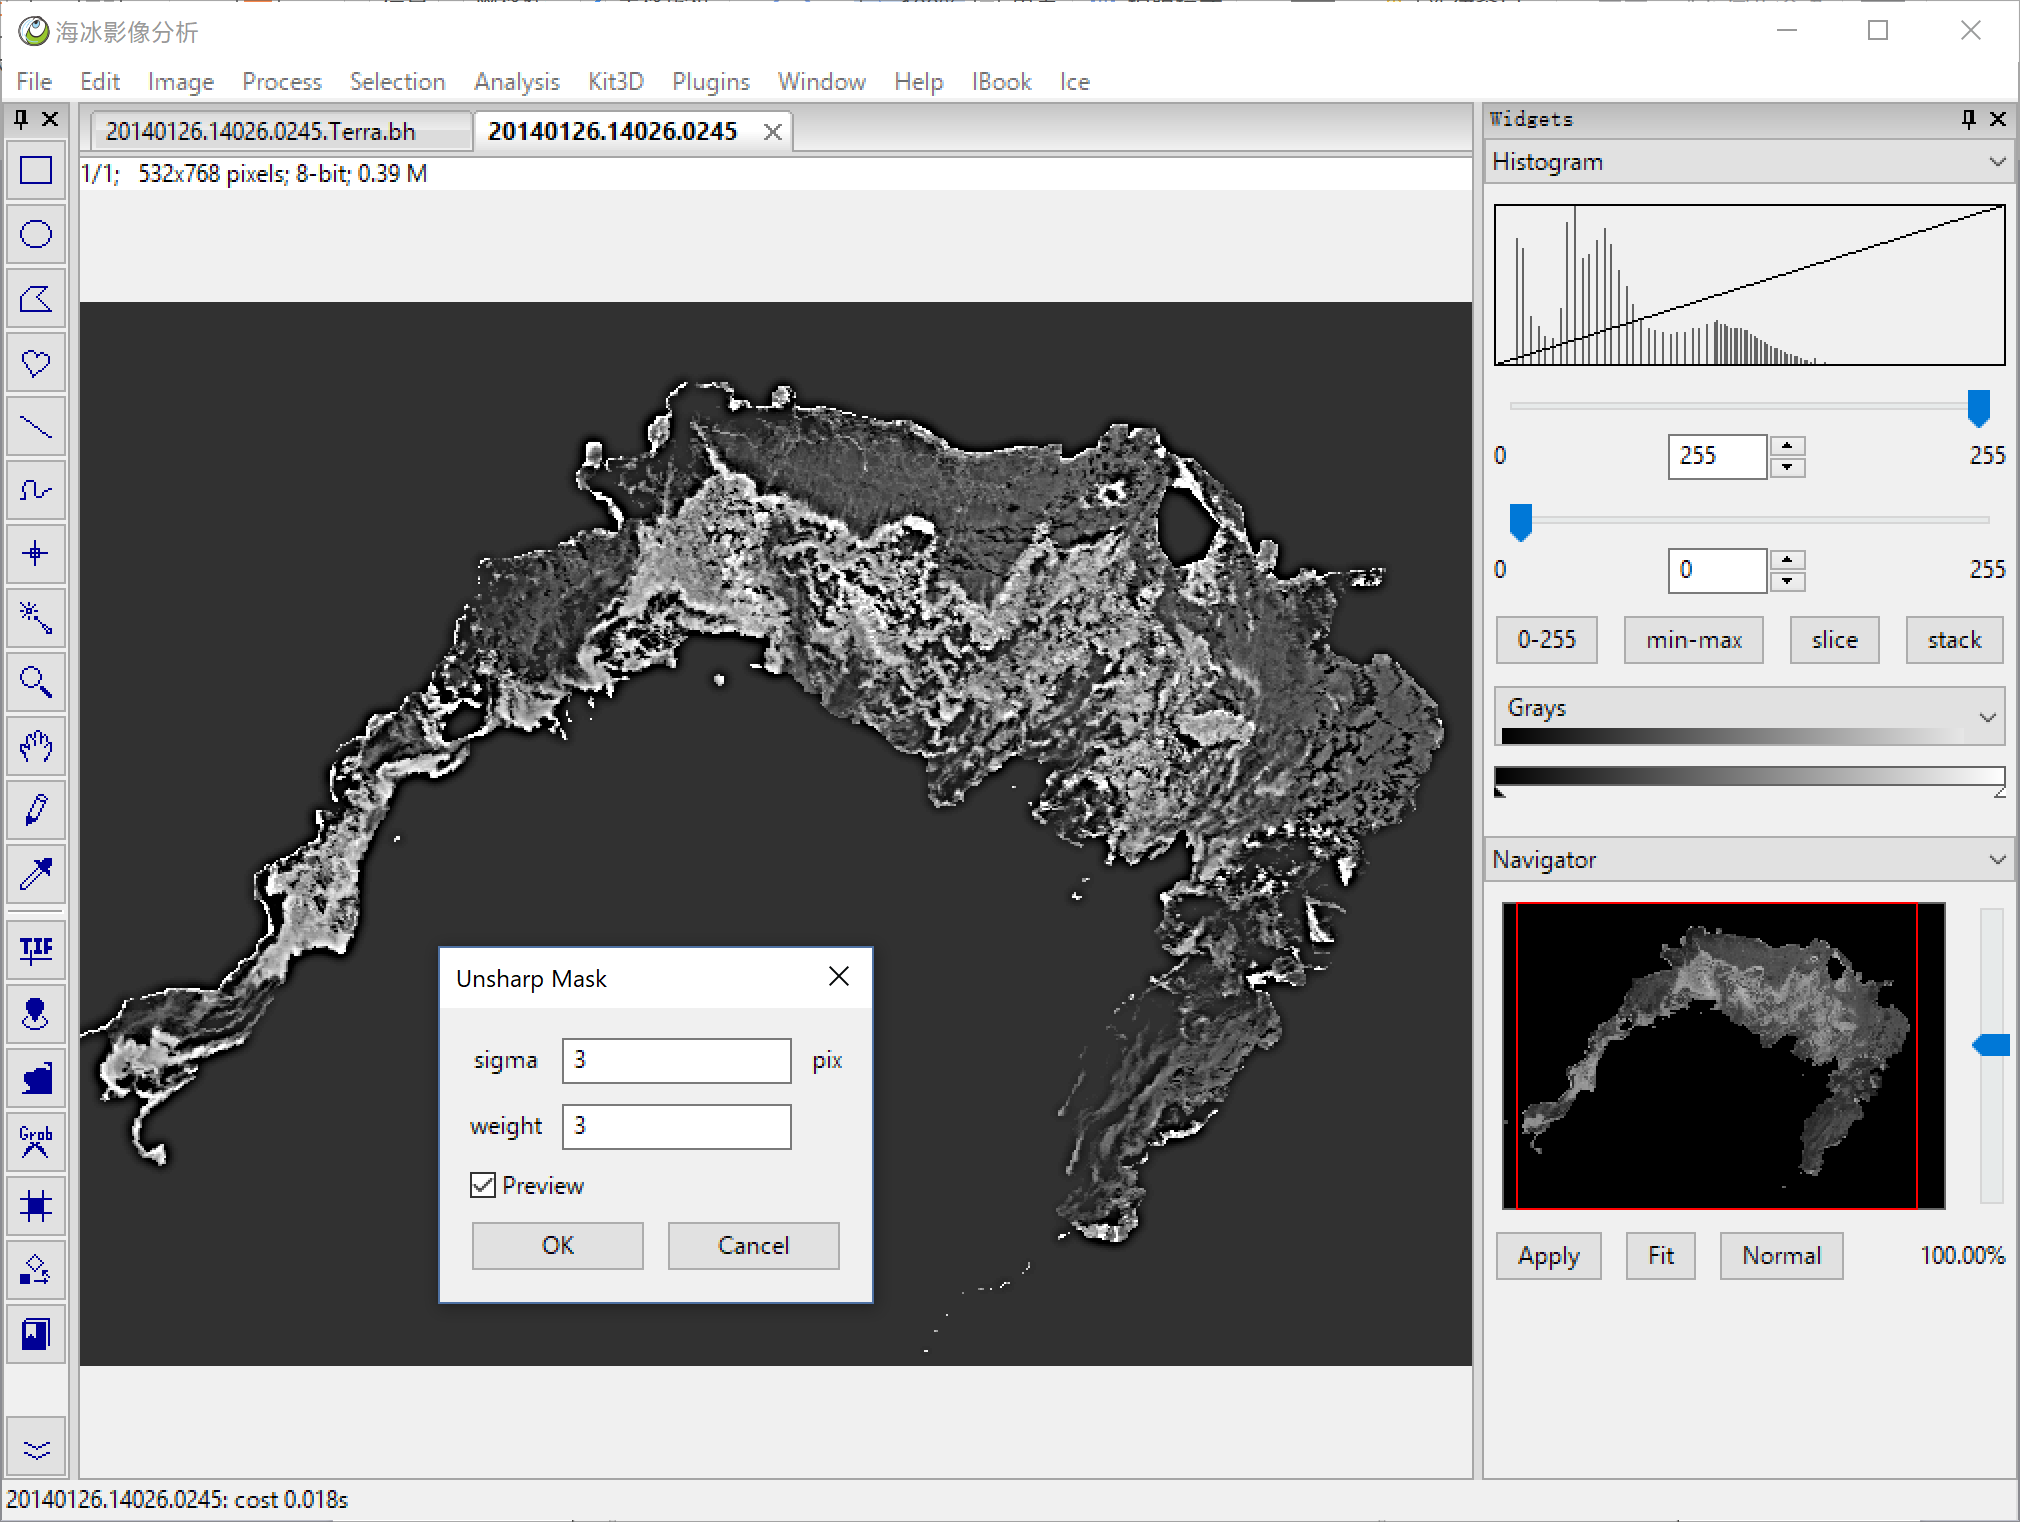Click the sigma input field
Image resolution: width=2020 pixels, height=1522 pixels.
pos(676,1061)
